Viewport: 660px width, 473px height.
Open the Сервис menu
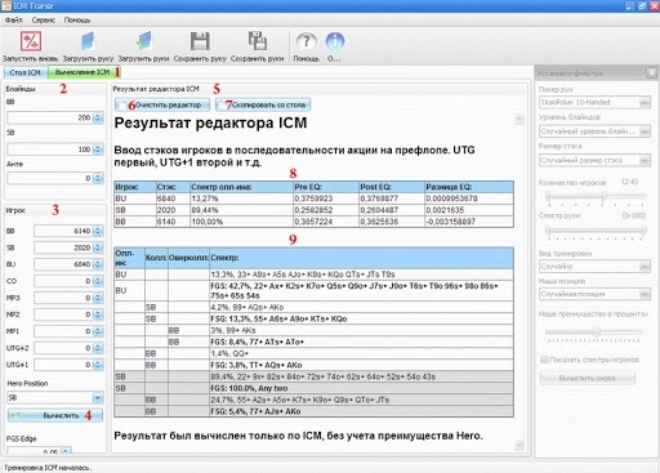43,20
